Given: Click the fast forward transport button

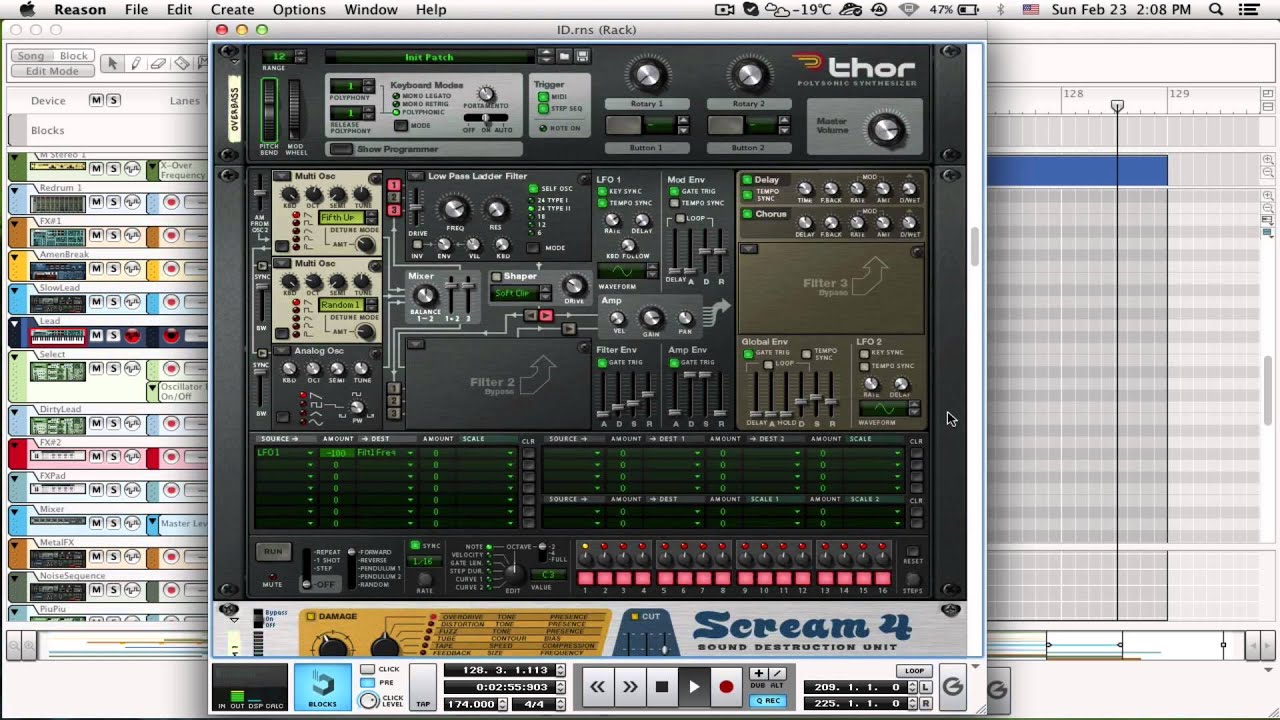Looking at the screenshot, I should pyautogui.click(x=630, y=687).
